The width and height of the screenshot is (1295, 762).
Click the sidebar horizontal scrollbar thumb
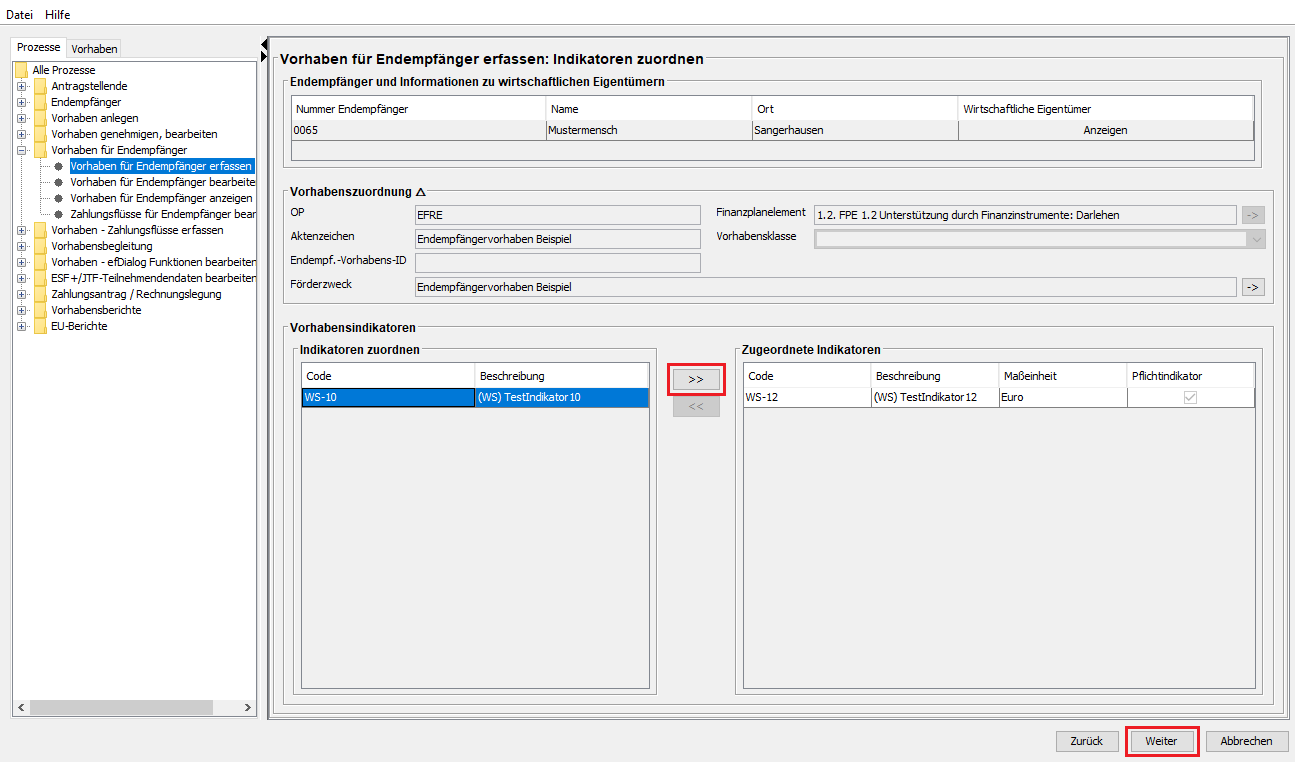pos(120,707)
